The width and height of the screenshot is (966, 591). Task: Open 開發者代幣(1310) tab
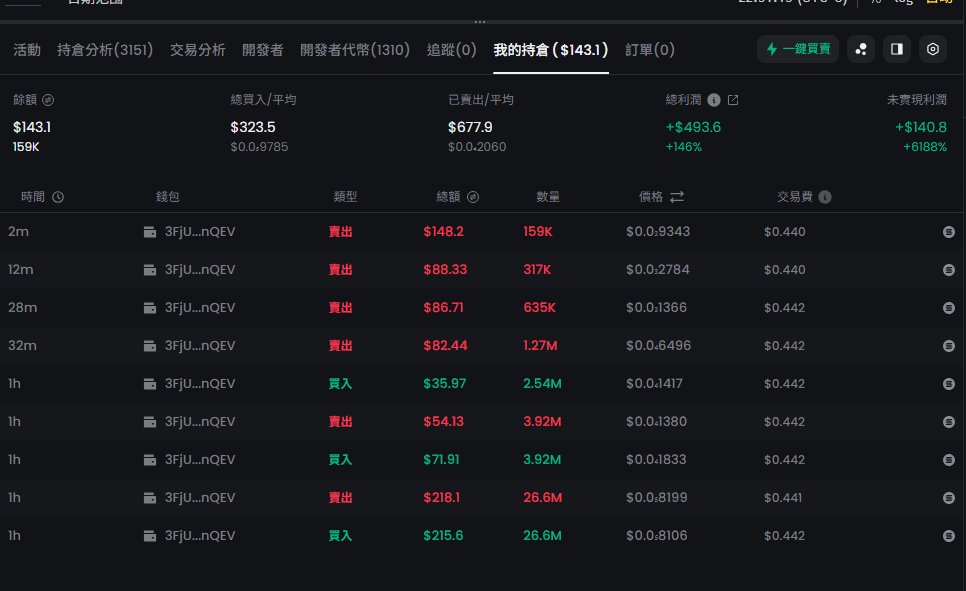pos(355,50)
